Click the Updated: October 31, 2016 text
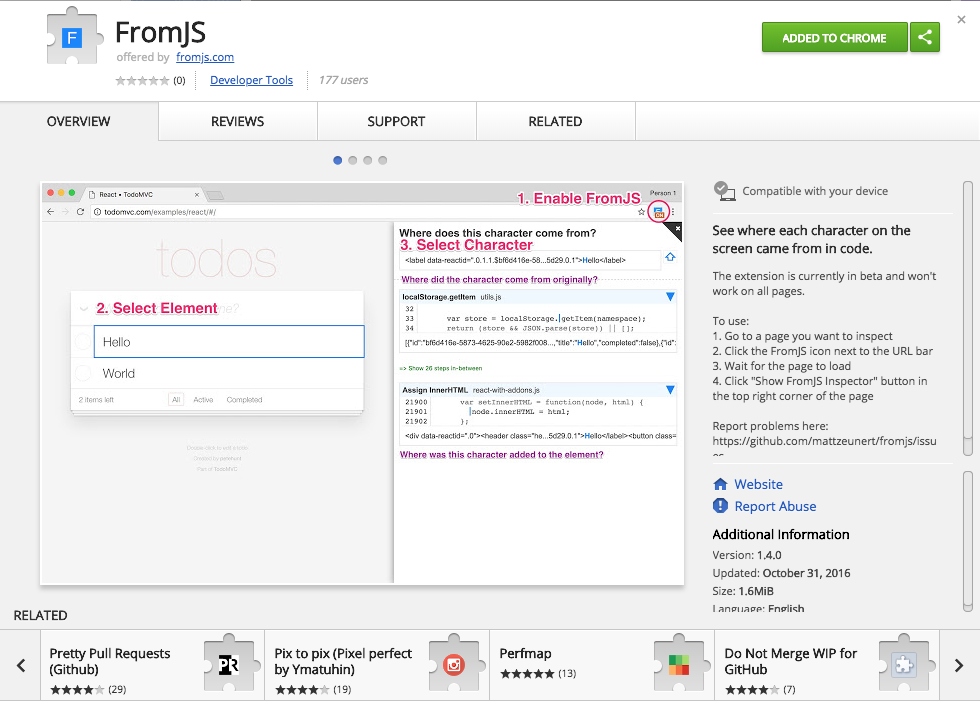 781,573
